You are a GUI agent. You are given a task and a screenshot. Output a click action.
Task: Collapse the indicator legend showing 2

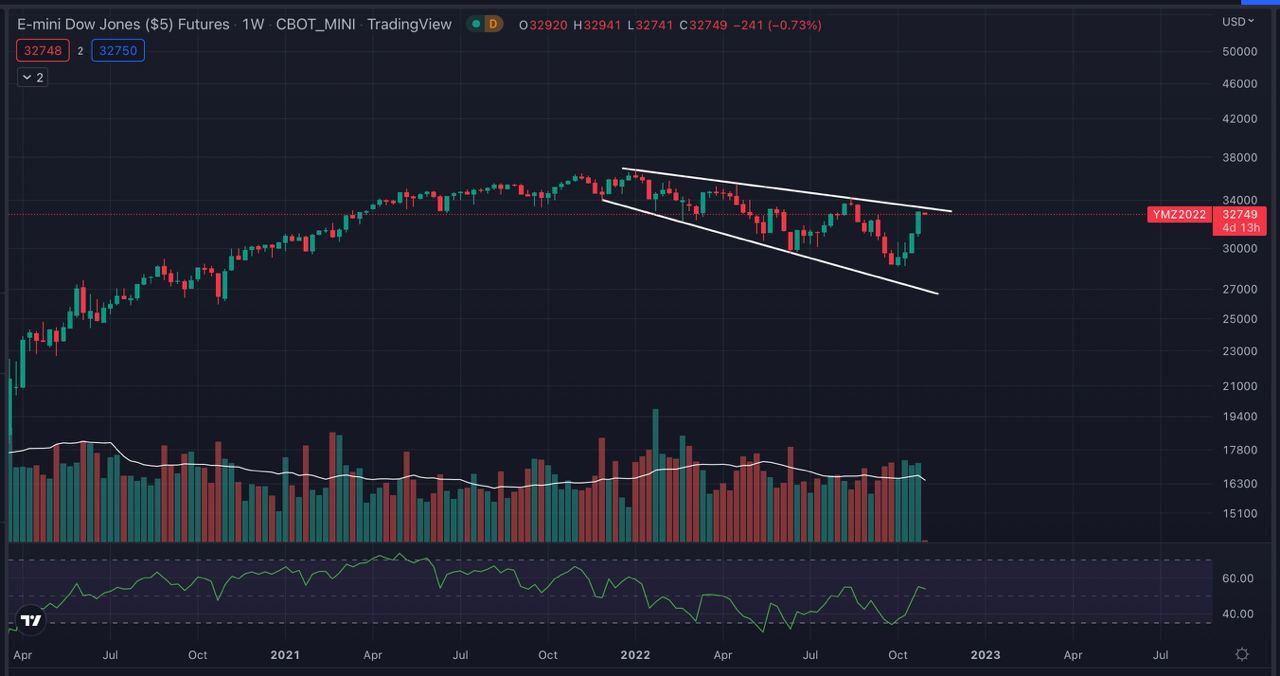[33, 77]
